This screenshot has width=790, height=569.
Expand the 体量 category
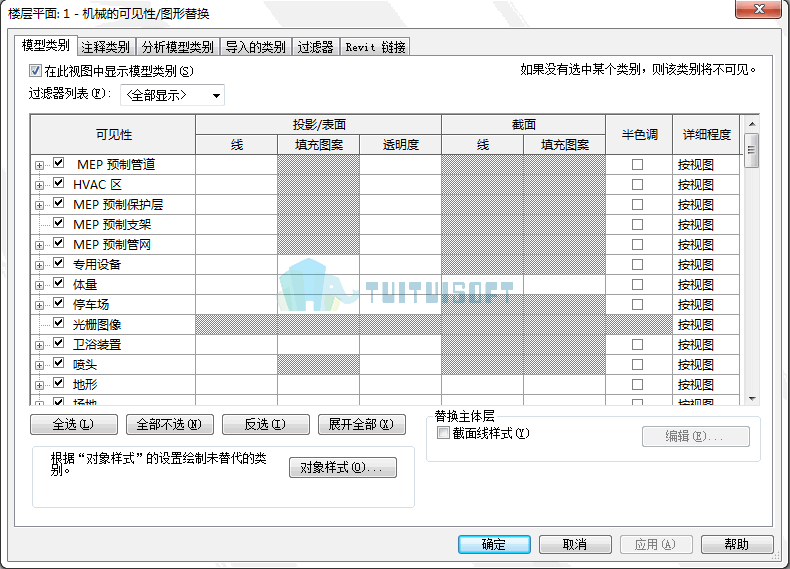(x=39, y=285)
